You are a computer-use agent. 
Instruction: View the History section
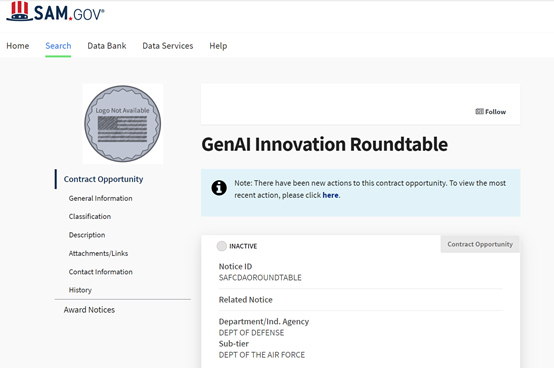coord(80,290)
